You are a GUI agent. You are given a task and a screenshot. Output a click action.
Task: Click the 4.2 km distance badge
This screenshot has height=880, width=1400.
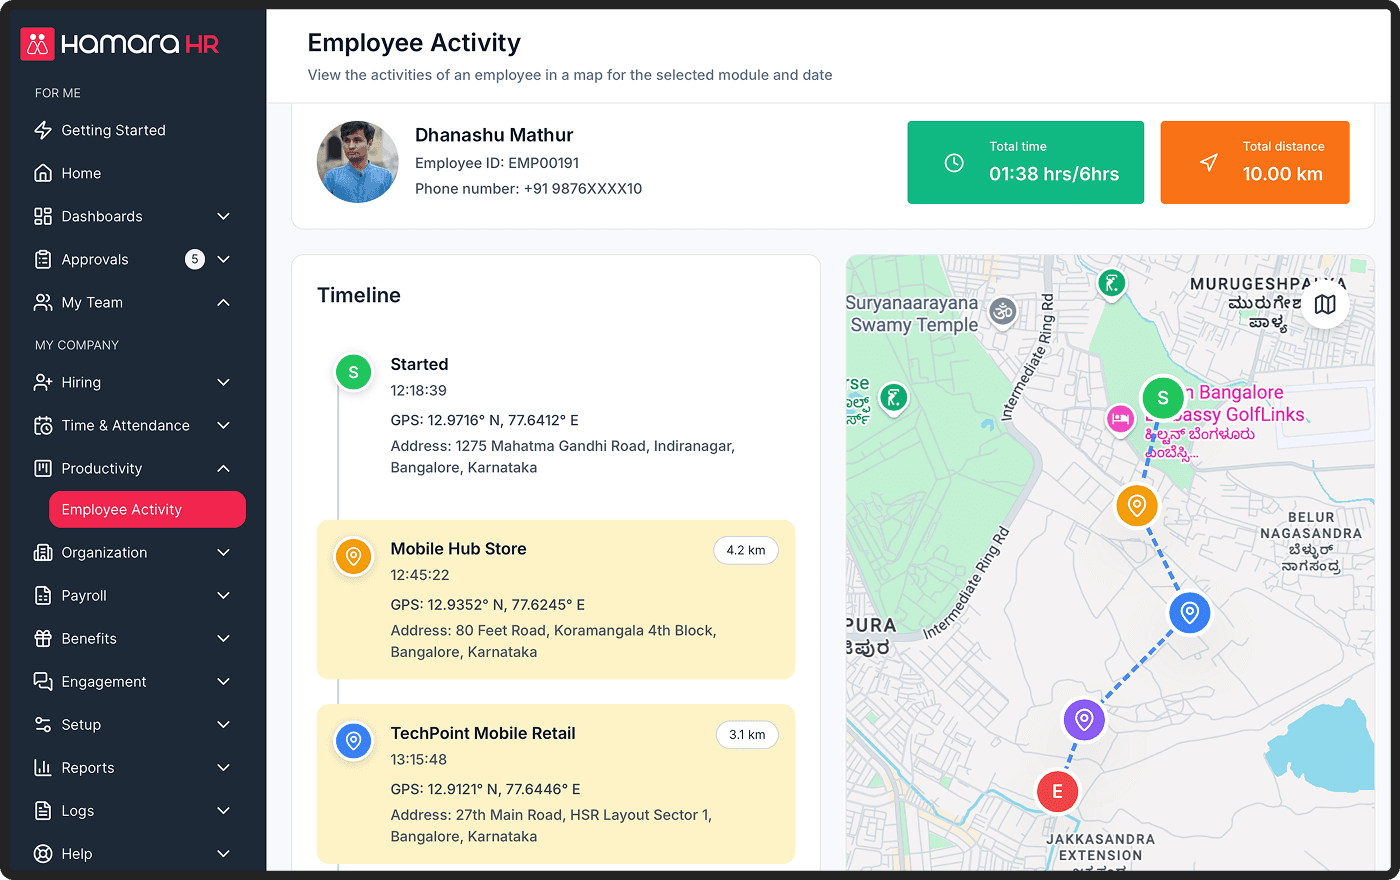click(x=746, y=550)
